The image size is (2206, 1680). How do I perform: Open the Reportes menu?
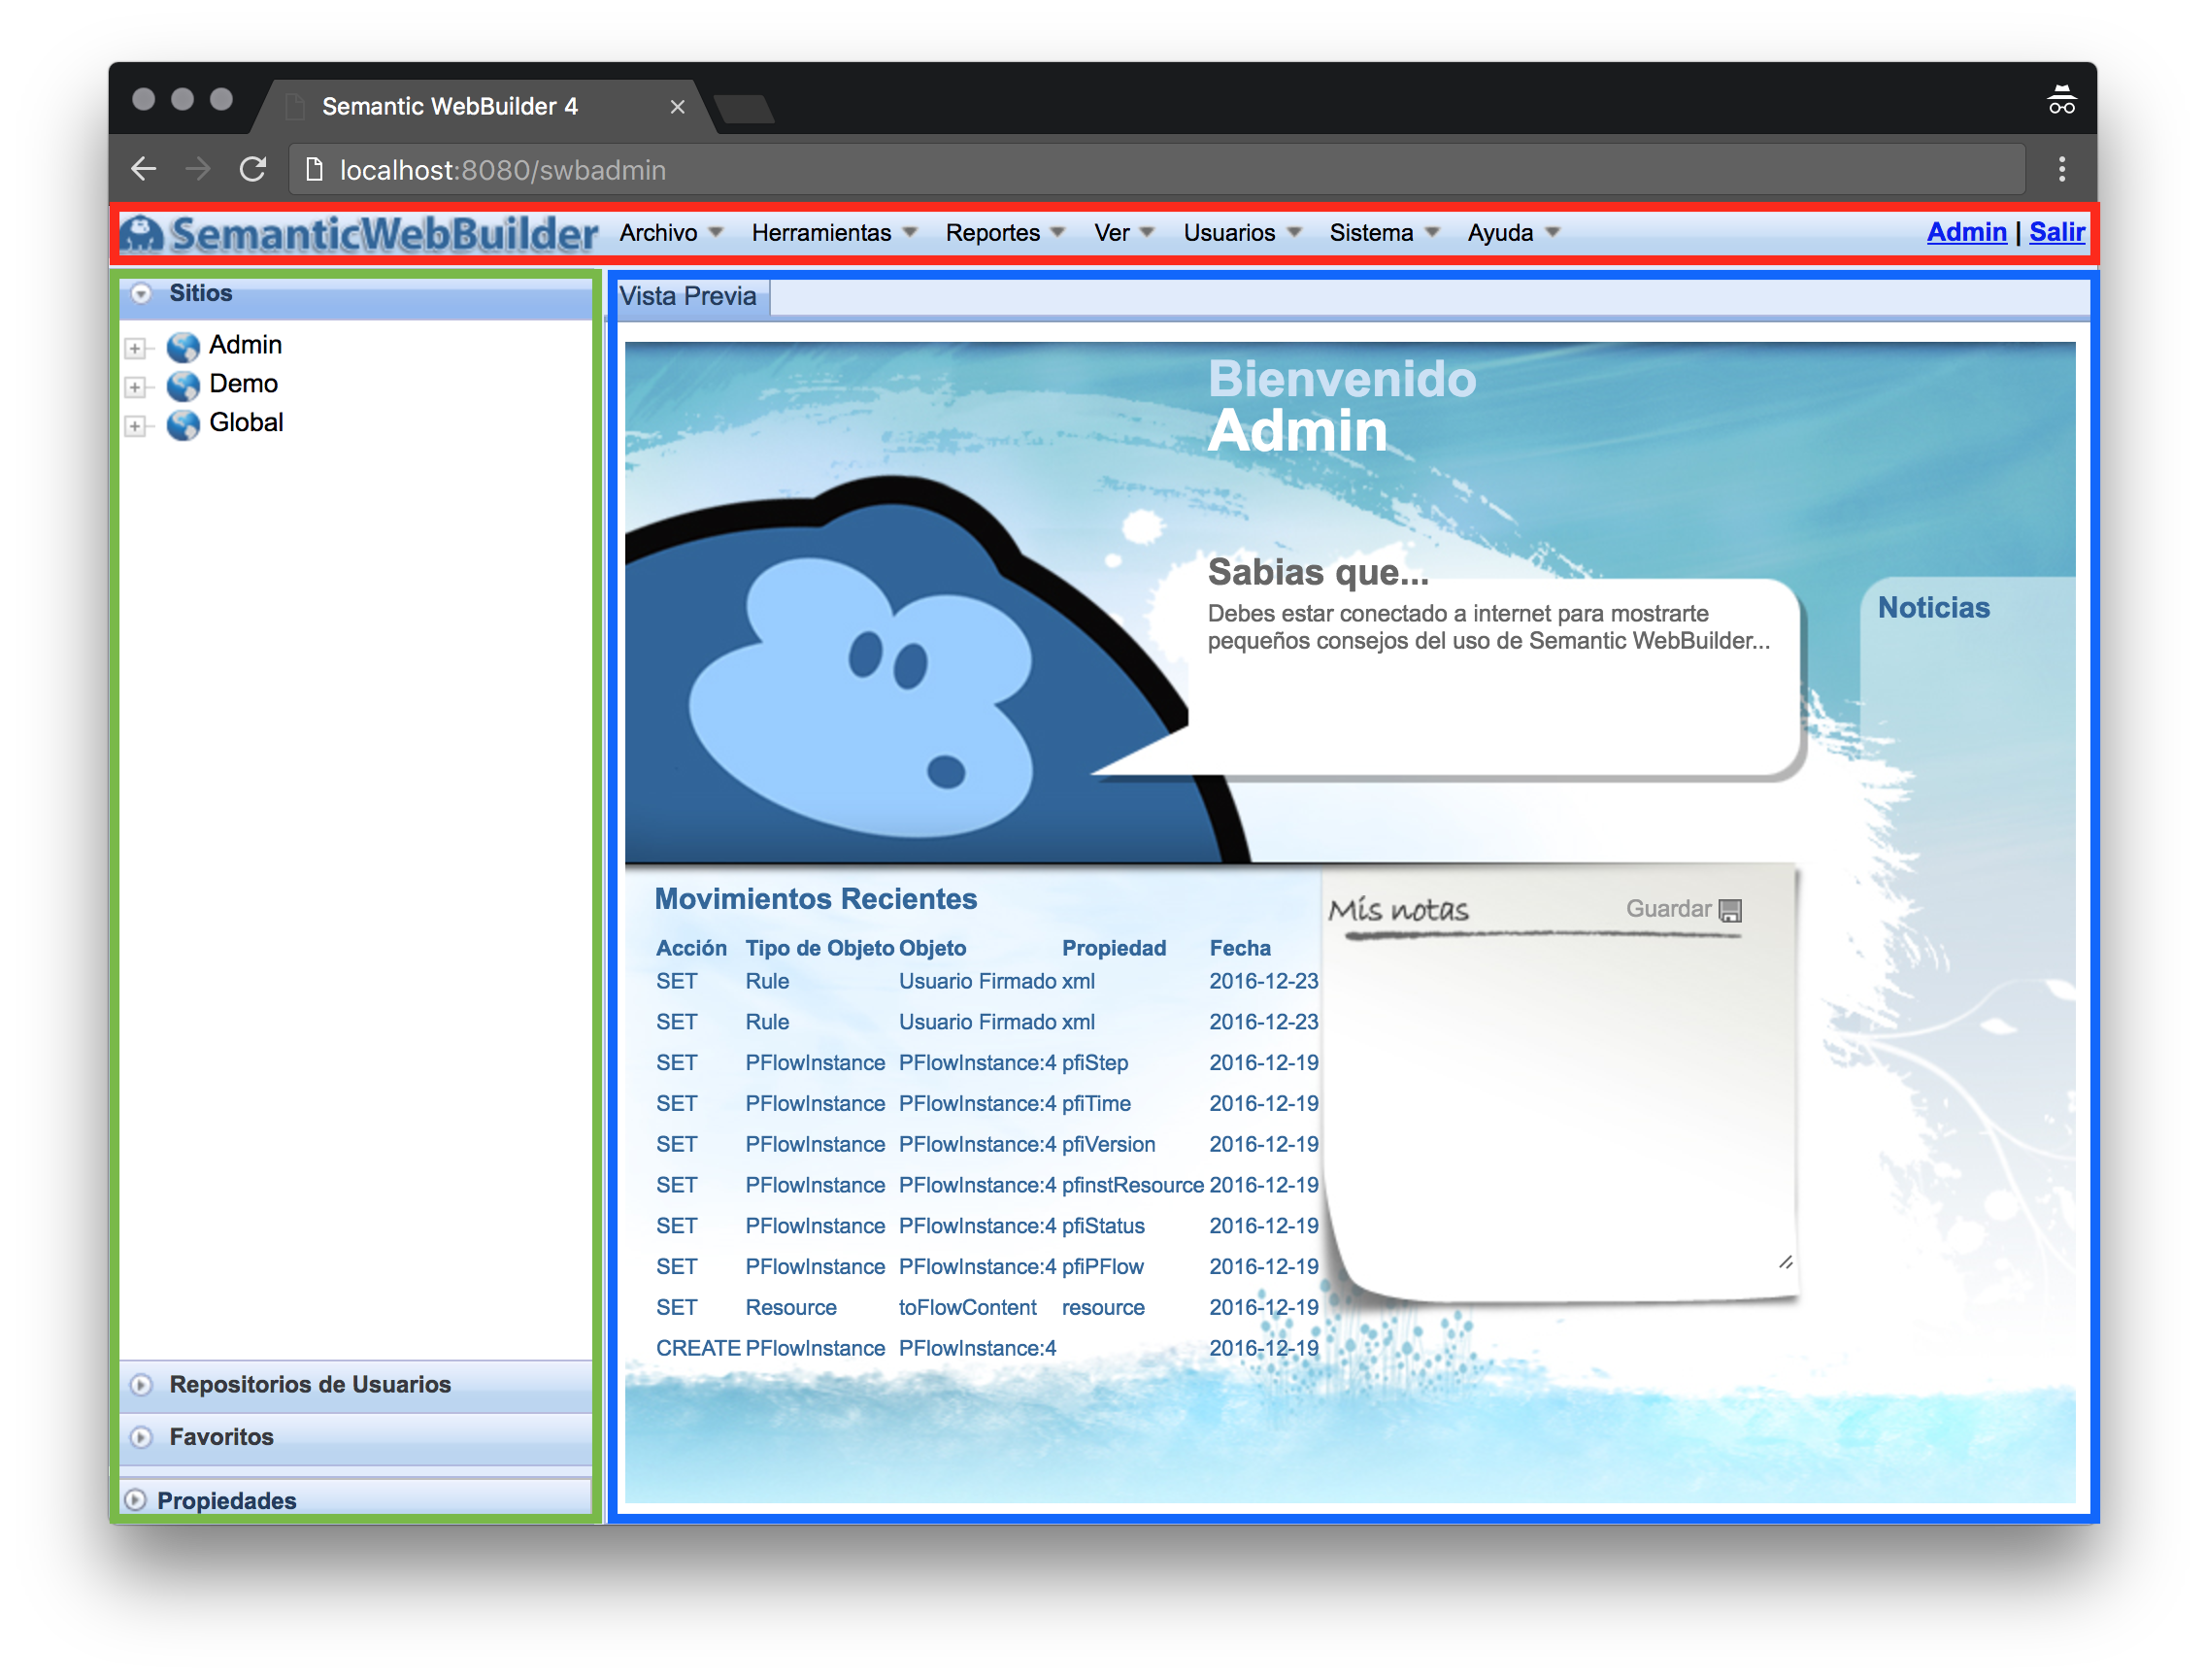click(1005, 233)
